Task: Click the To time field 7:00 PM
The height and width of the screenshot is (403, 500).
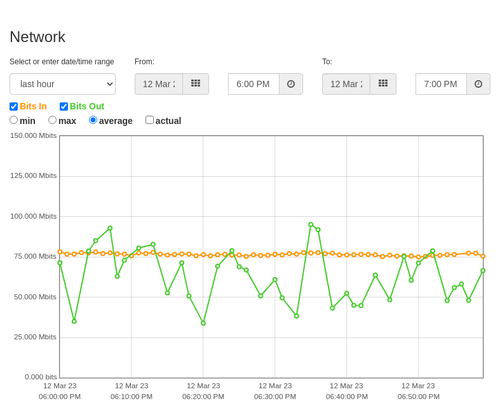Action: click(441, 84)
